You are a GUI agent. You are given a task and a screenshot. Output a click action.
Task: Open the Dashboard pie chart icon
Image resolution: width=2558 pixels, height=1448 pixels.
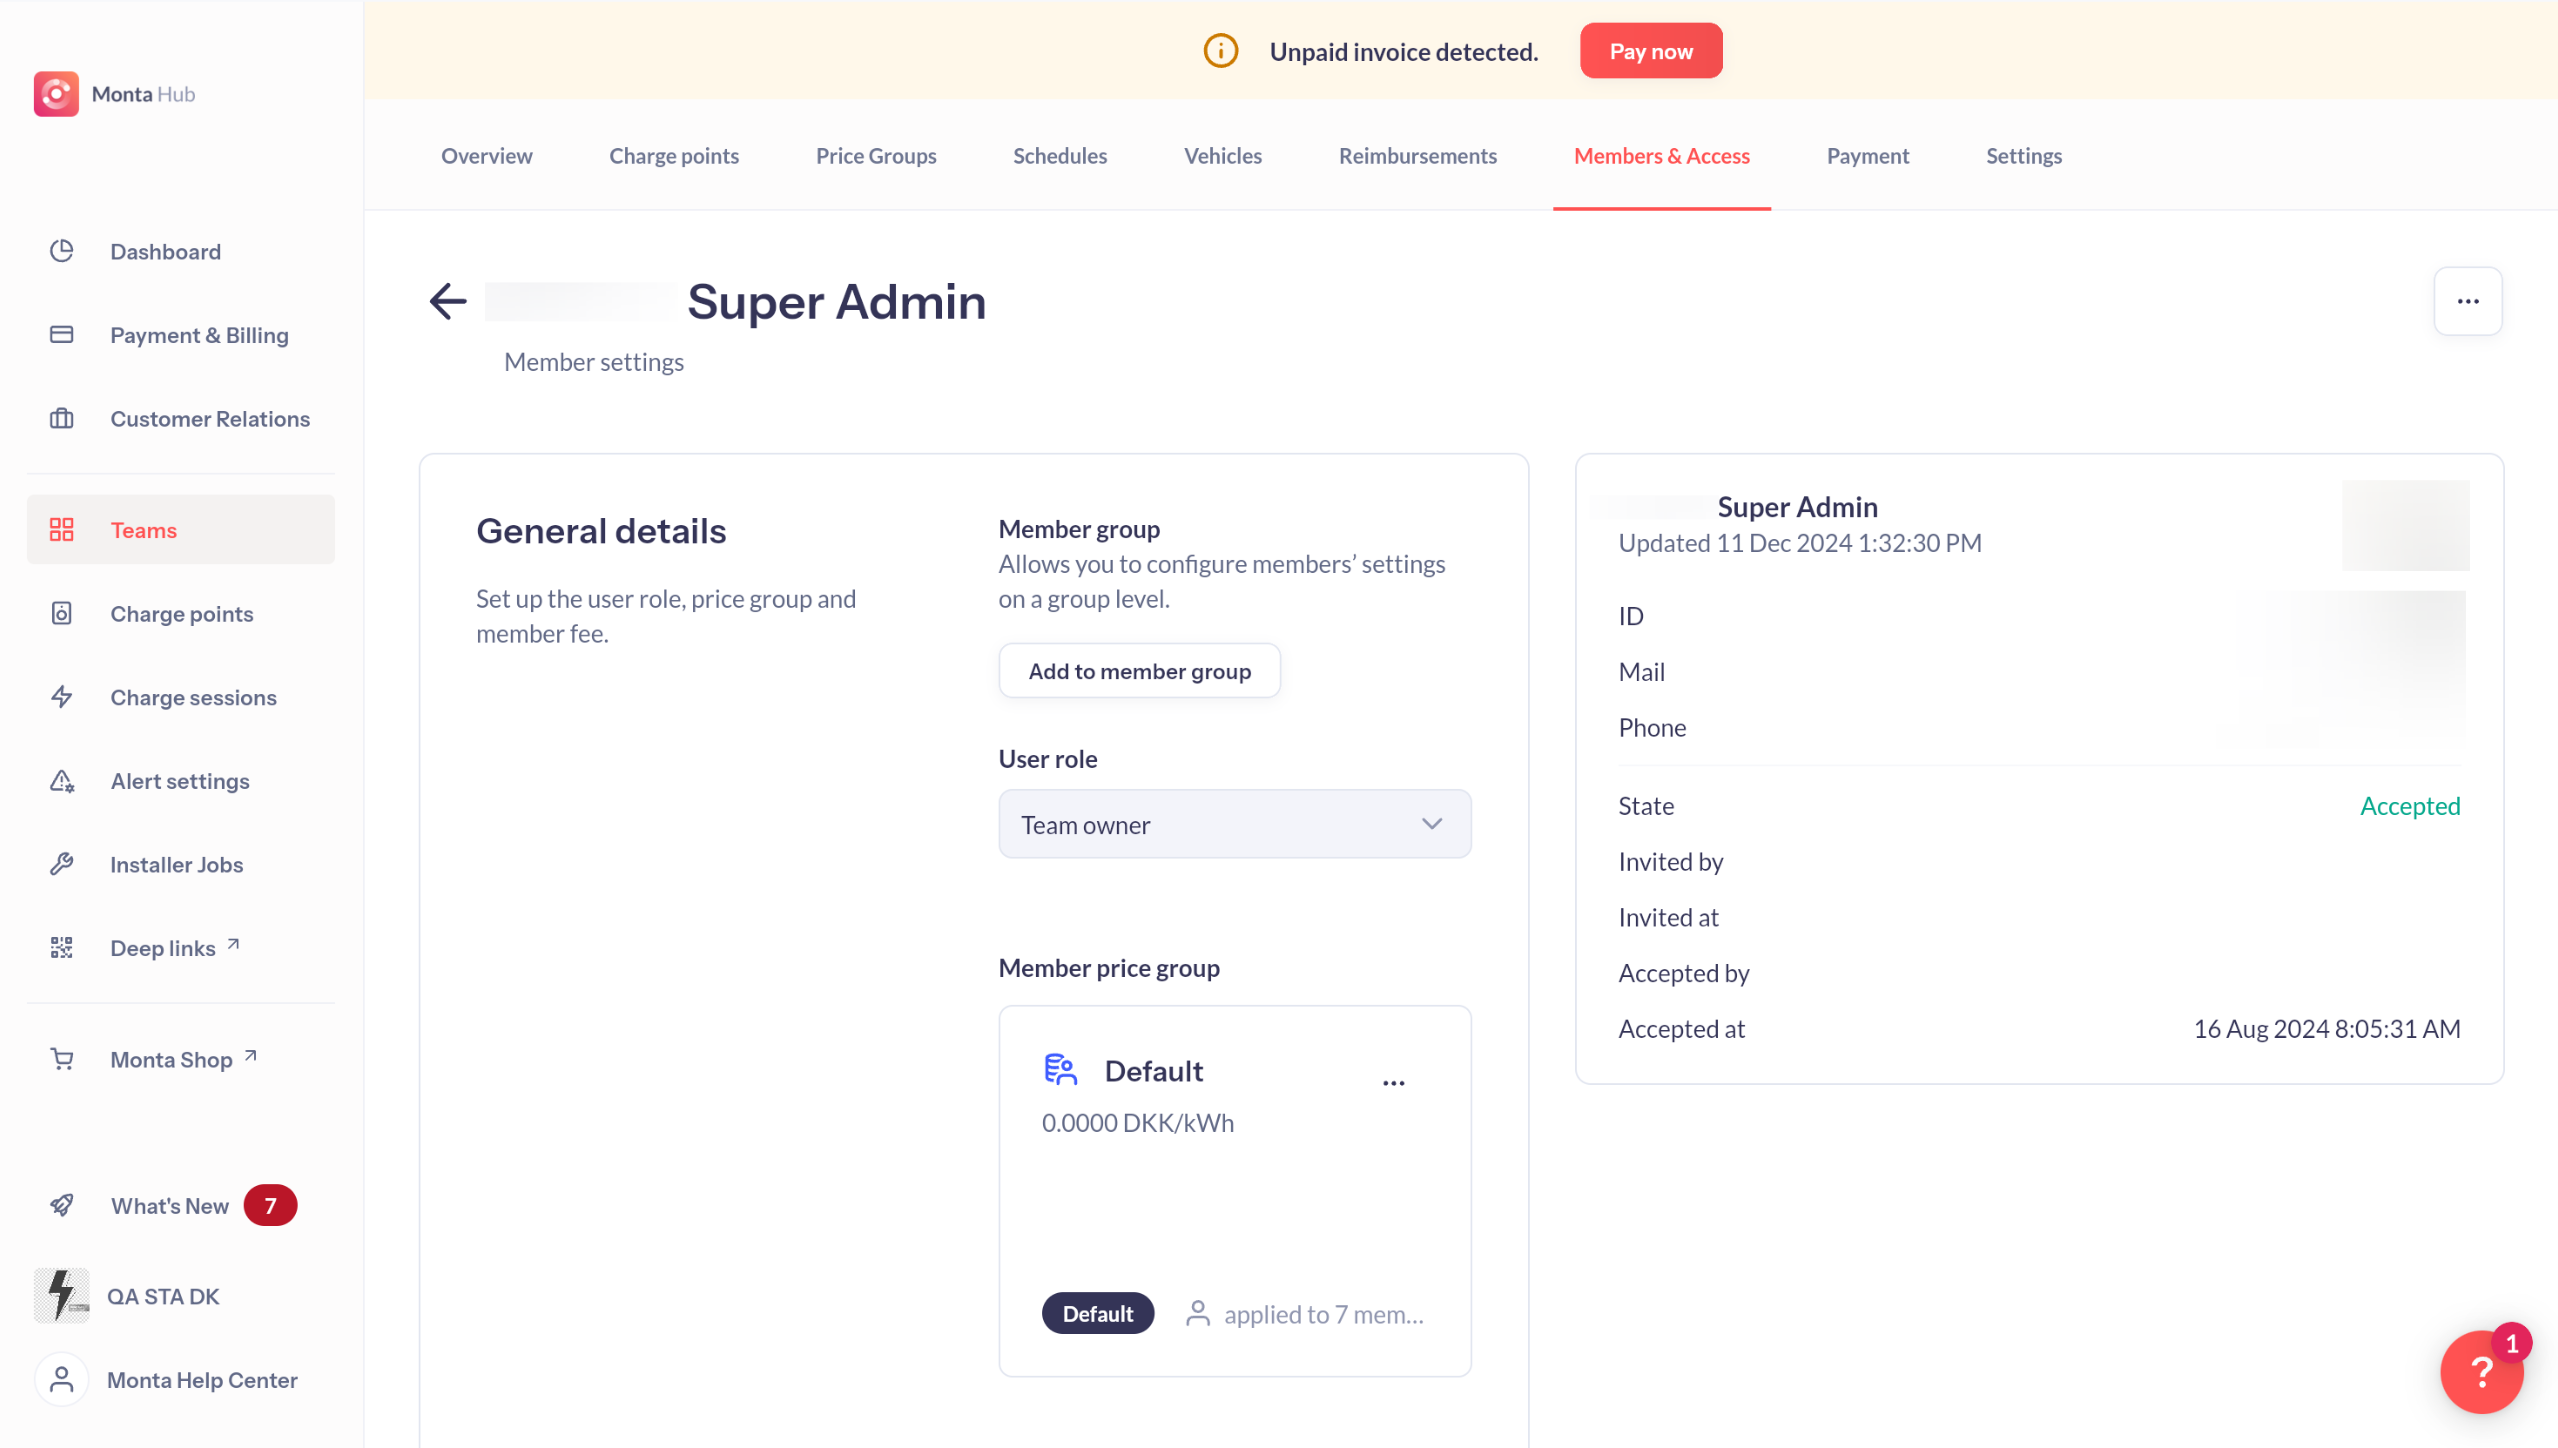pyautogui.click(x=62, y=251)
